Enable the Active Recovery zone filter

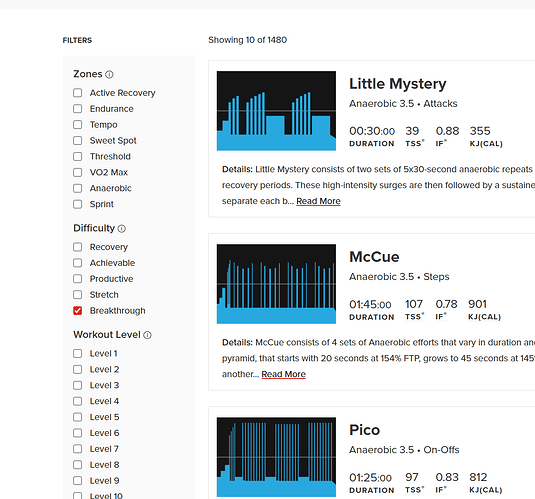pyautogui.click(x=77, y=93)
